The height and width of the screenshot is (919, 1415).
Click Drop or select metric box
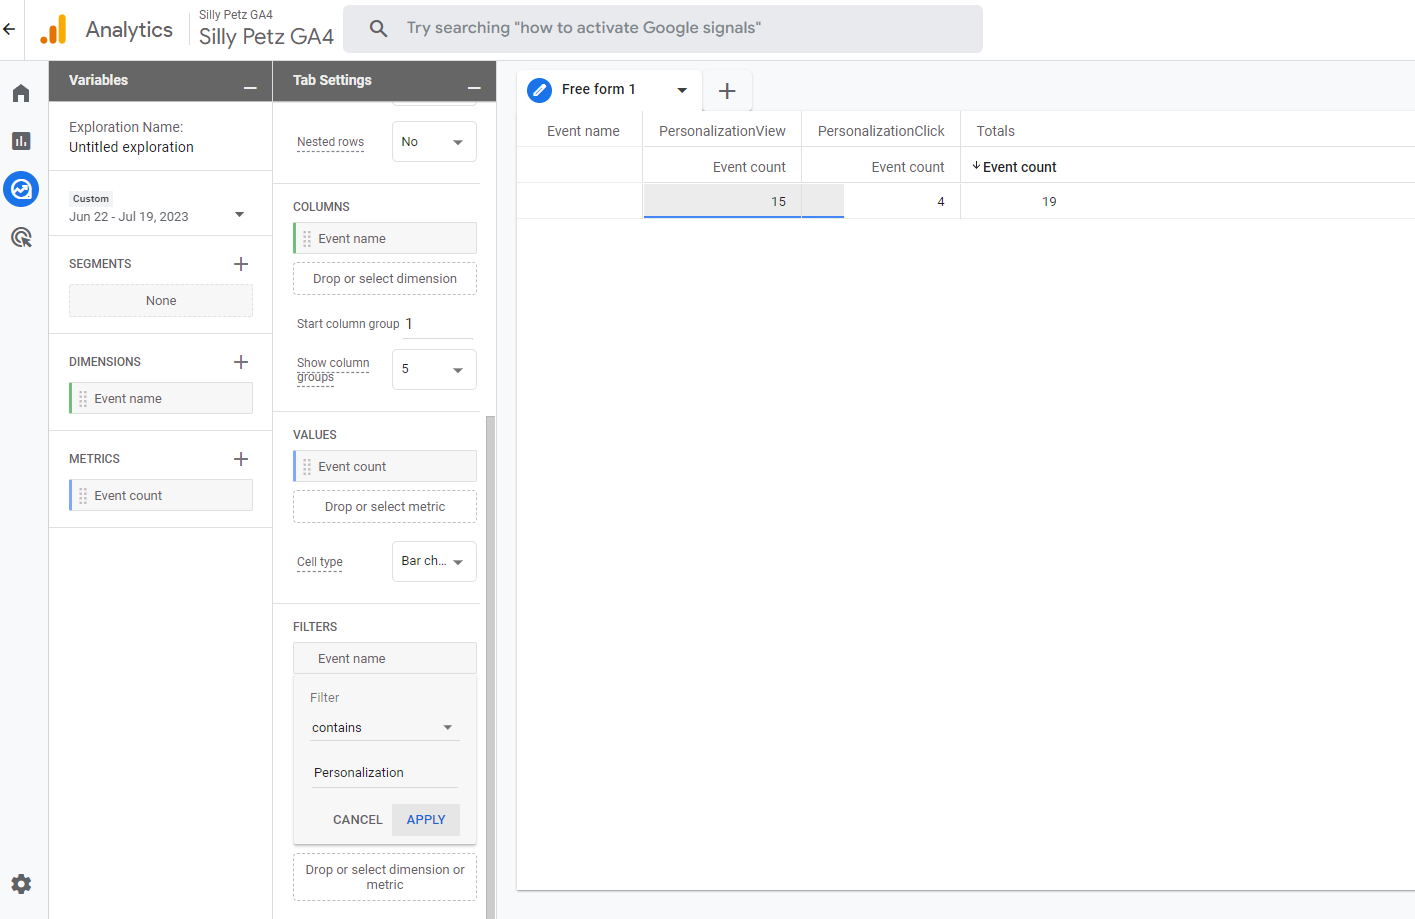point(385,507)
